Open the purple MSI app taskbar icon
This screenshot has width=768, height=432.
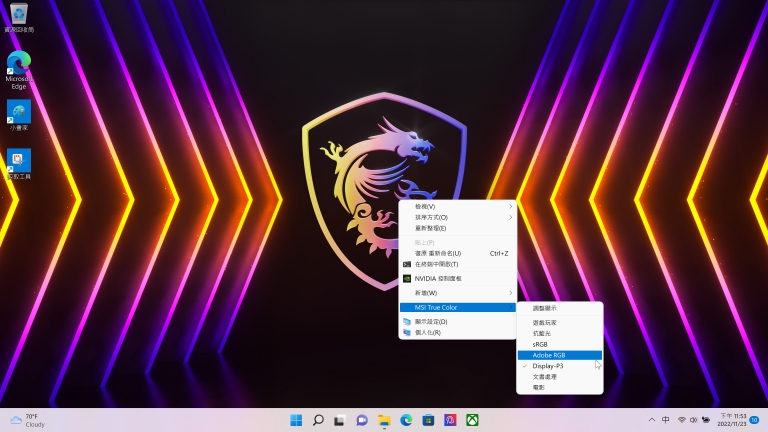click(x=450, y=420)
